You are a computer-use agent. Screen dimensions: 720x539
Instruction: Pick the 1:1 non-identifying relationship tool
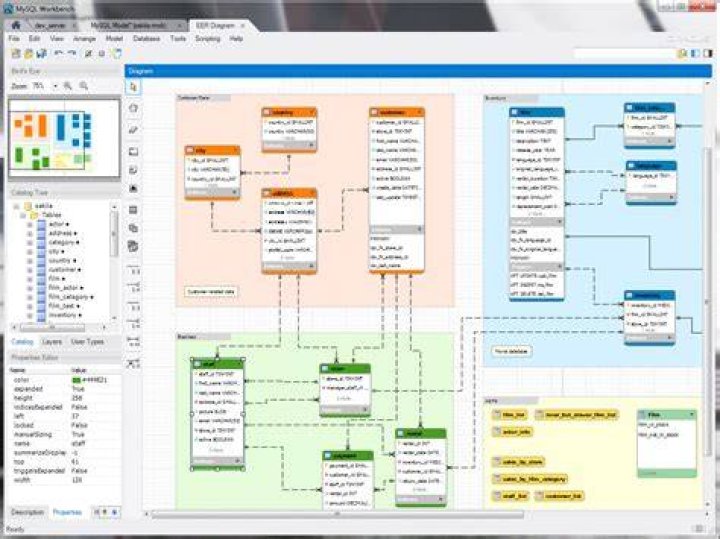pos(133,269)
